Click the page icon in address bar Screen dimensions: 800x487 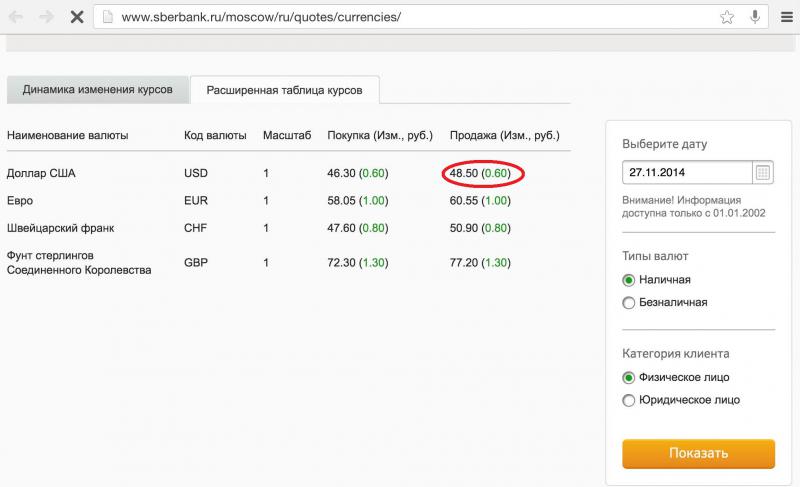[106, 18]
